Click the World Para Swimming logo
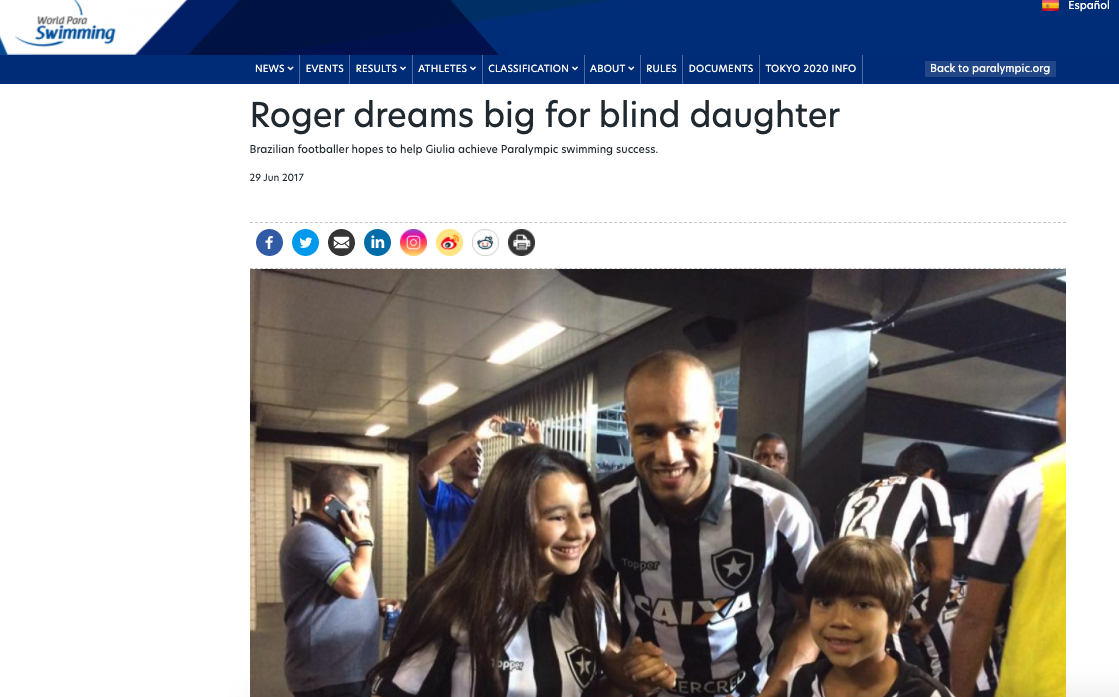 (x=69, y=27)
